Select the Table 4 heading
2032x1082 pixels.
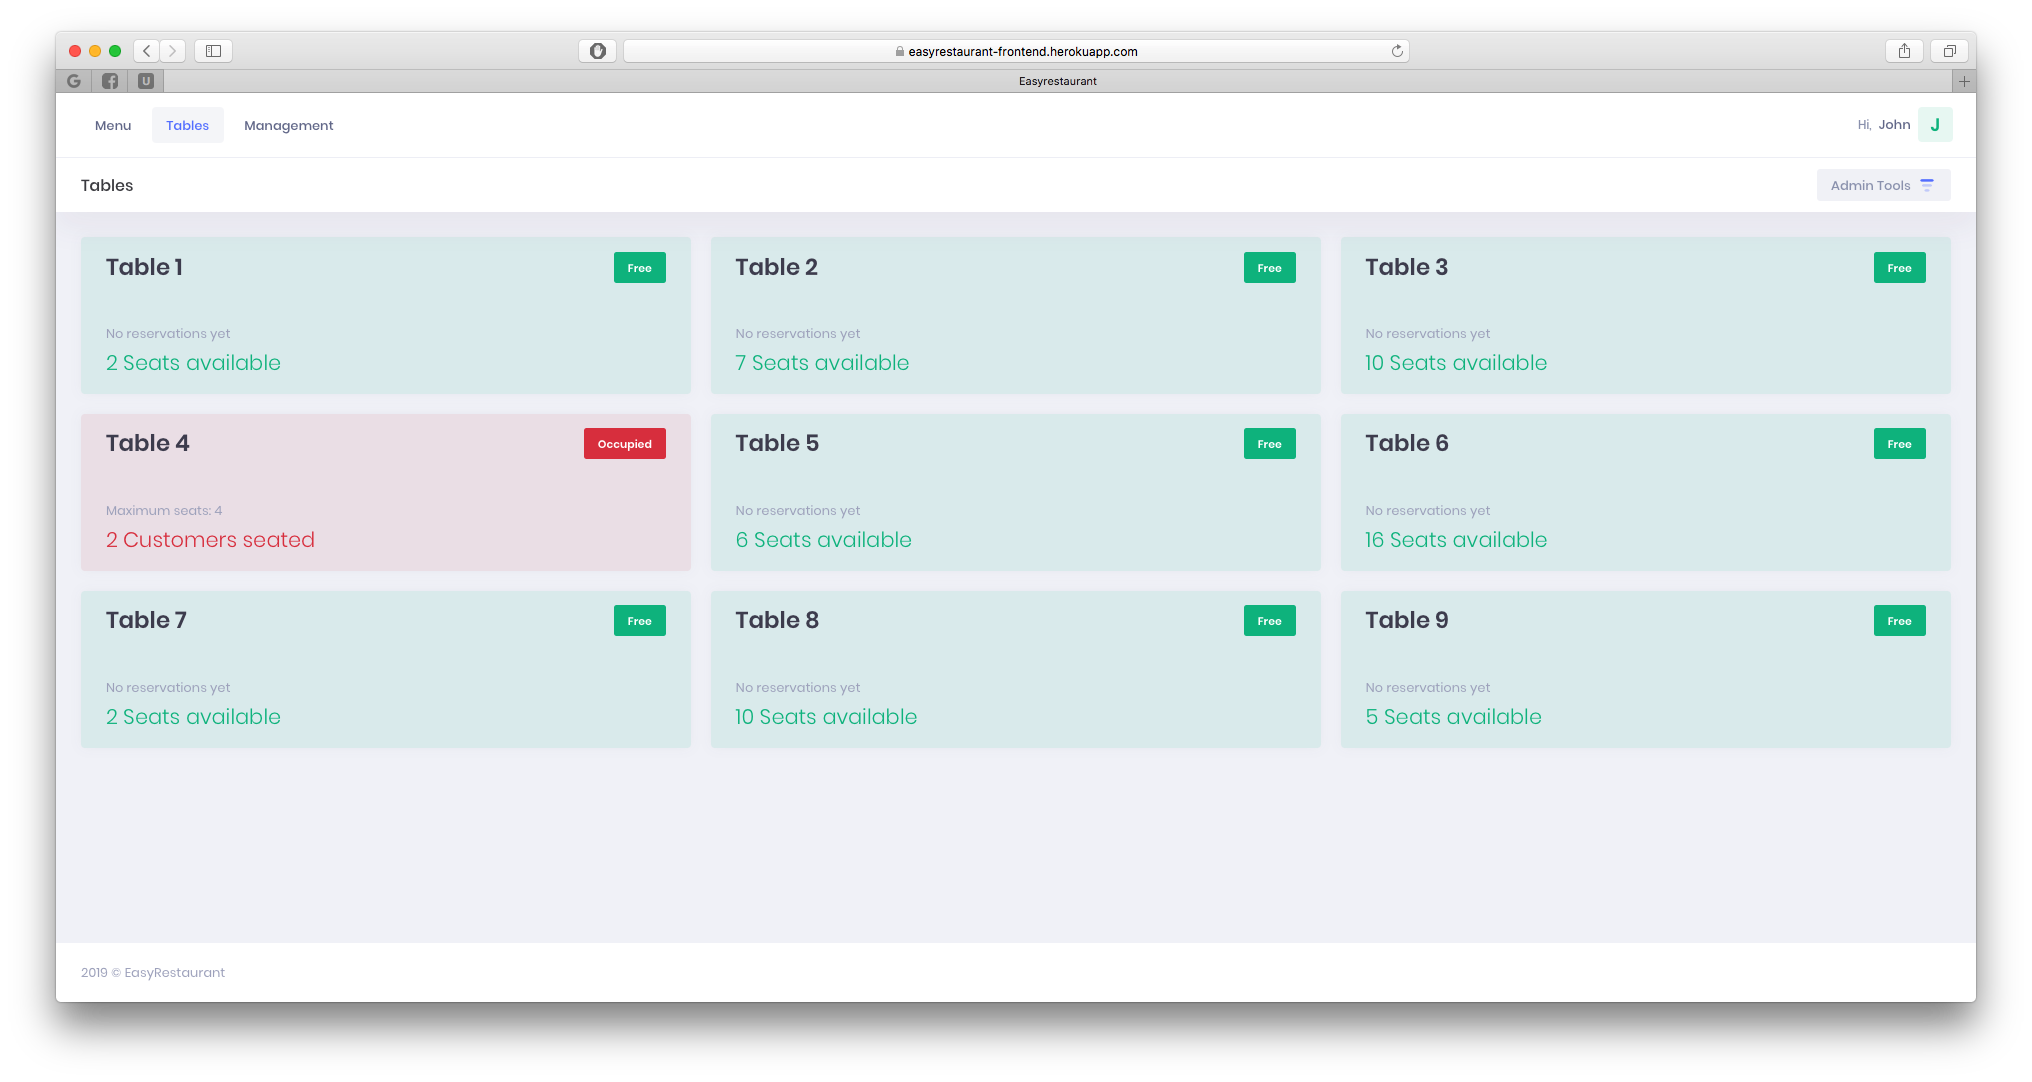148,443
